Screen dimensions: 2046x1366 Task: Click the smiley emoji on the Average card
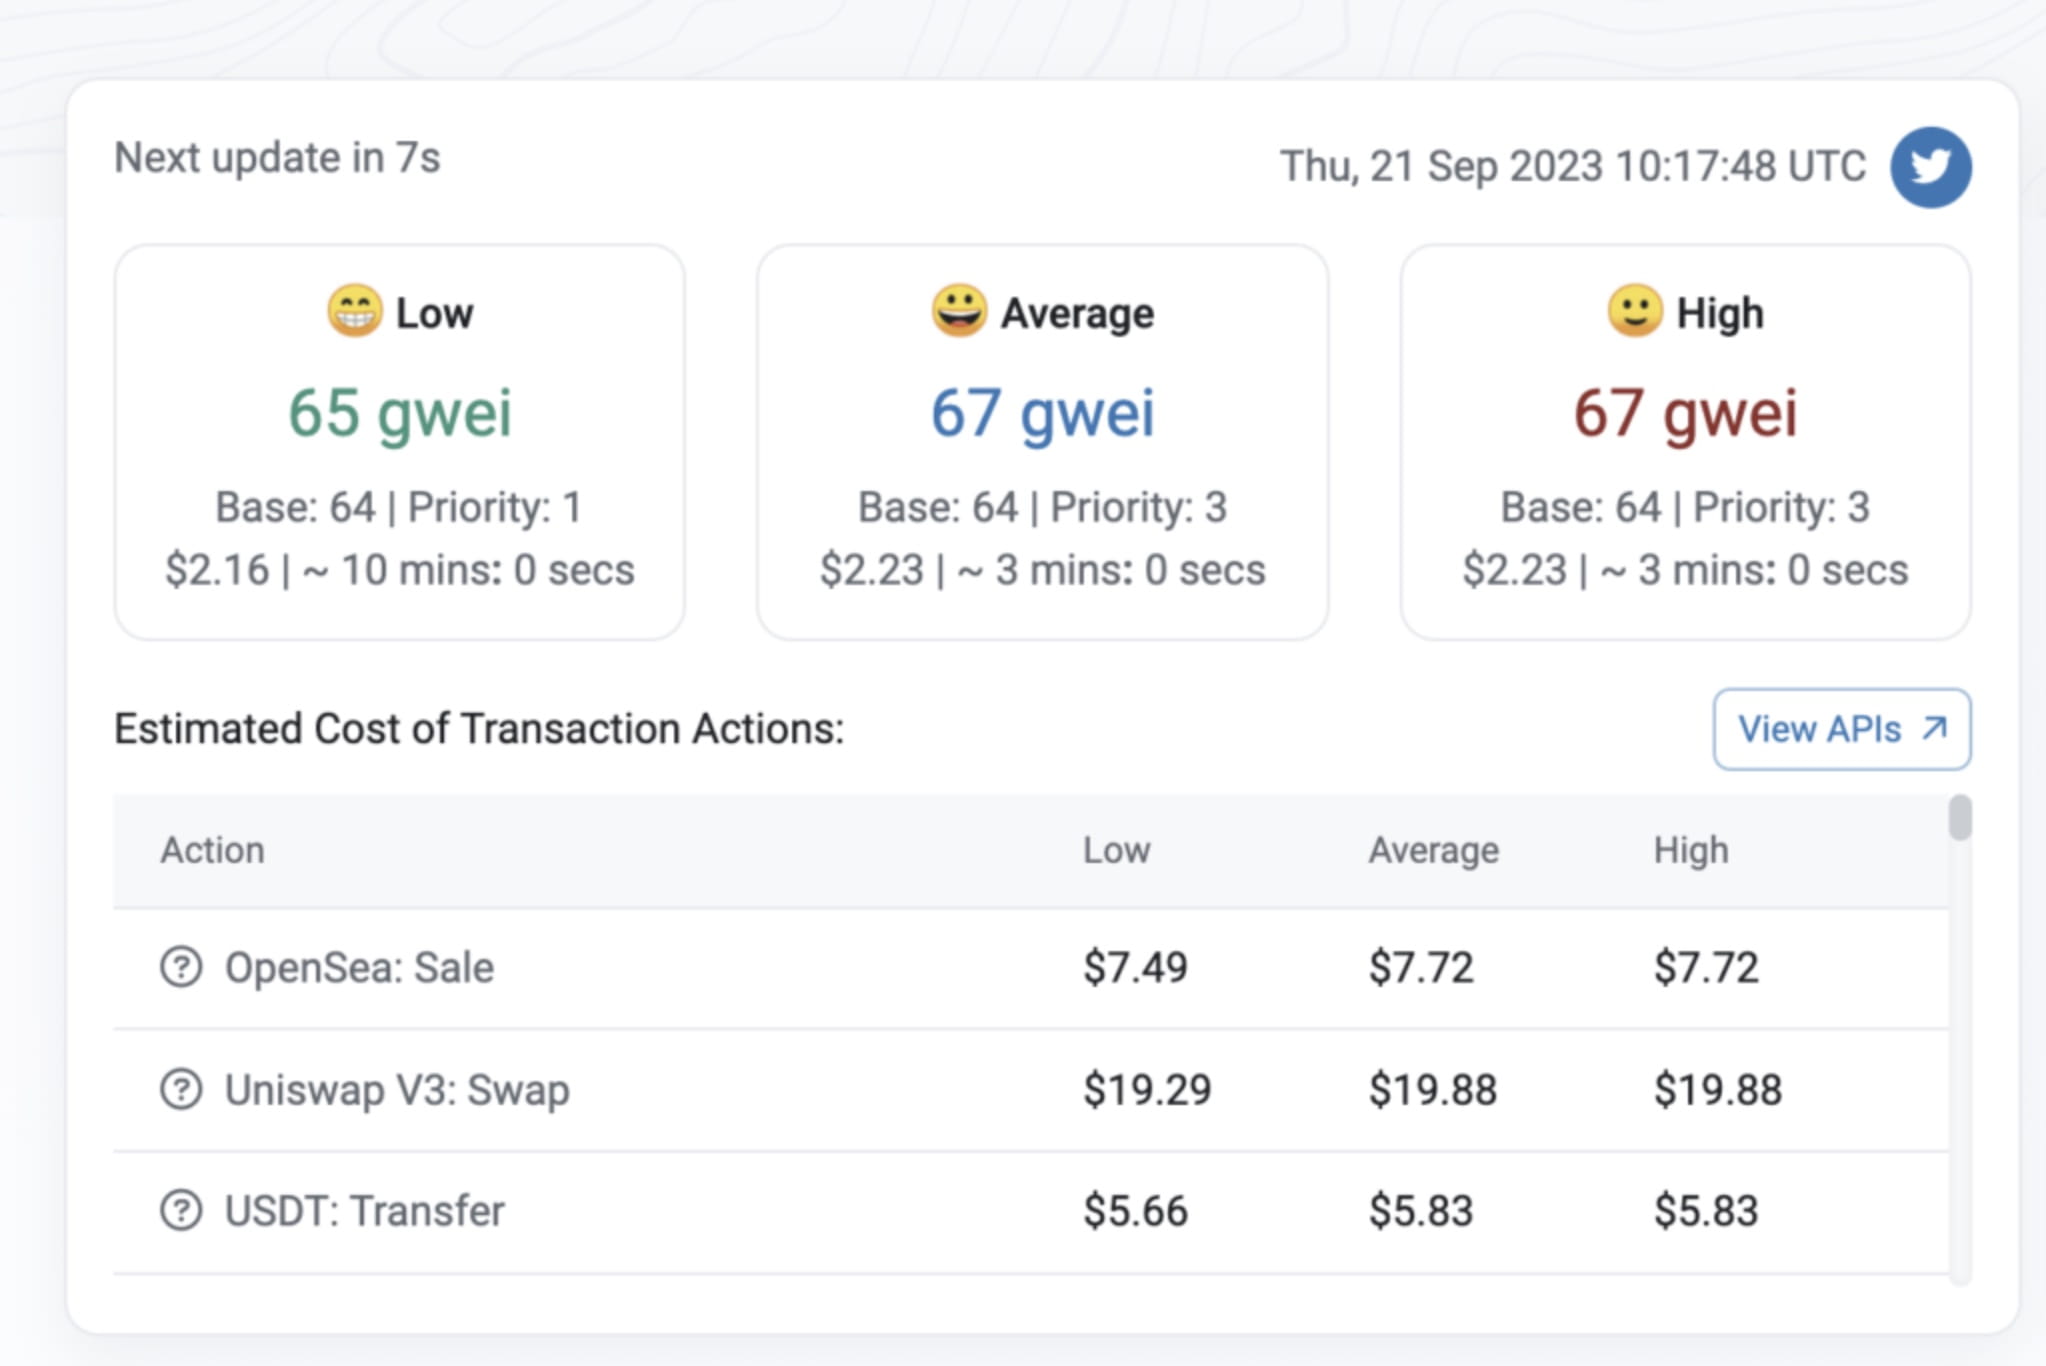click(x=959, y=312)
